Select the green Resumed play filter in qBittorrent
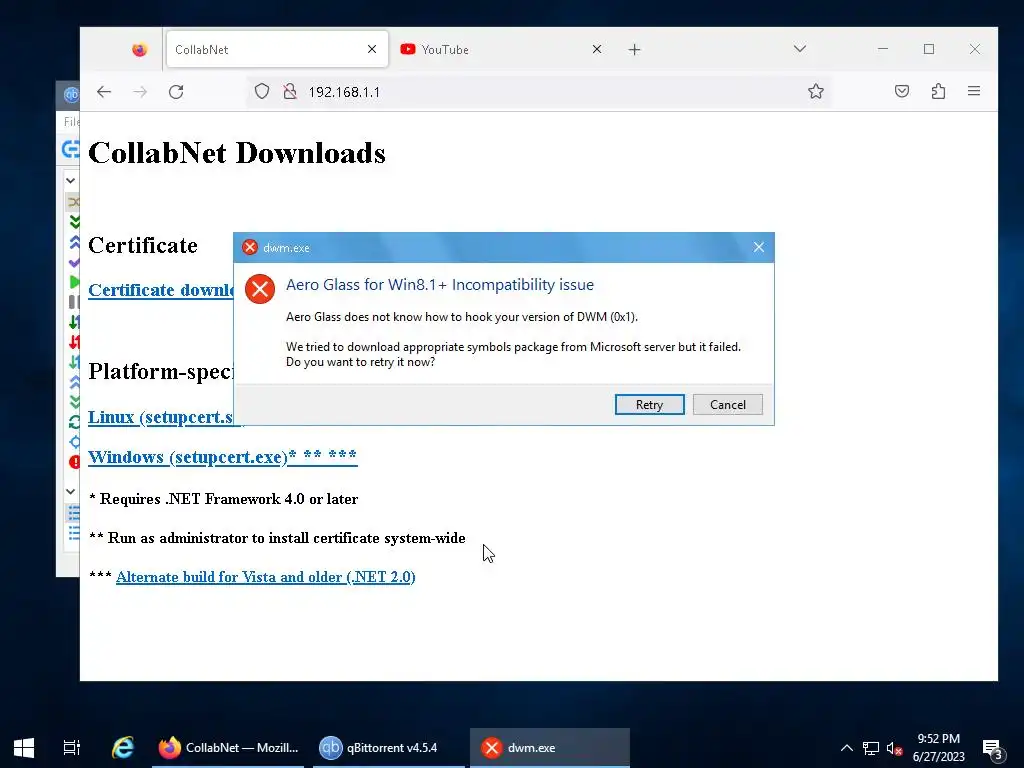Viewport: 1024px width, 768px height. point(74,282)
